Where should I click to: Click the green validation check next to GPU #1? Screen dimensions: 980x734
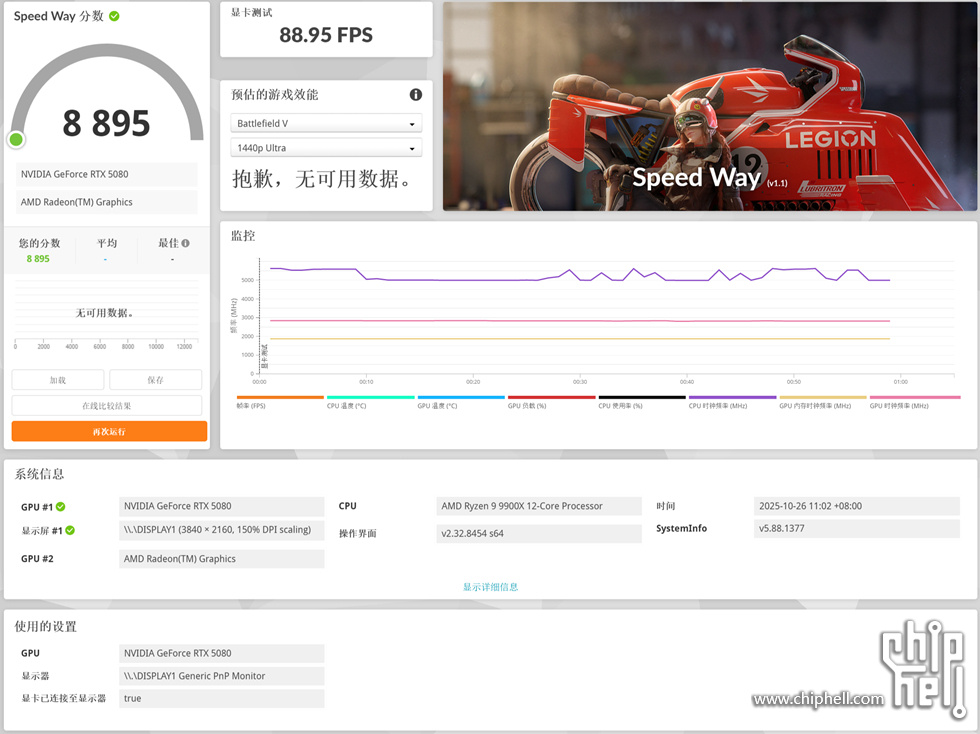tap(60, 506)
